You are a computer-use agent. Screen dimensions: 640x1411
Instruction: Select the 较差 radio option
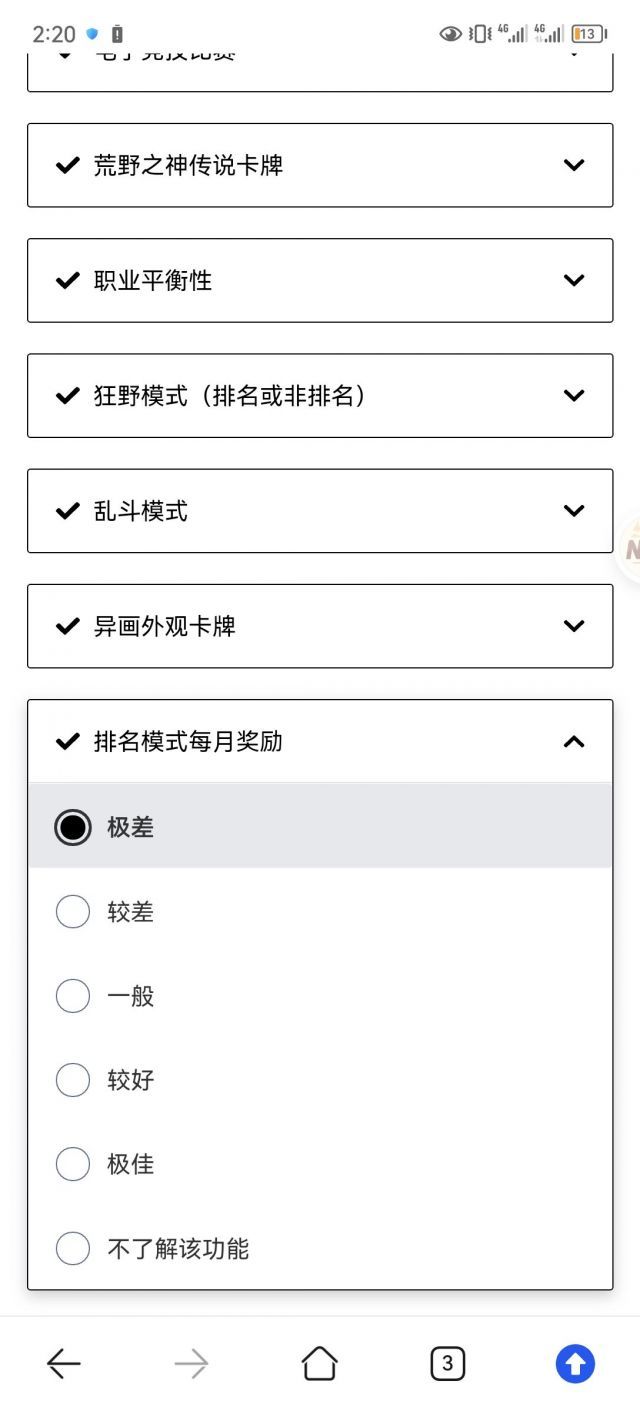320,911
